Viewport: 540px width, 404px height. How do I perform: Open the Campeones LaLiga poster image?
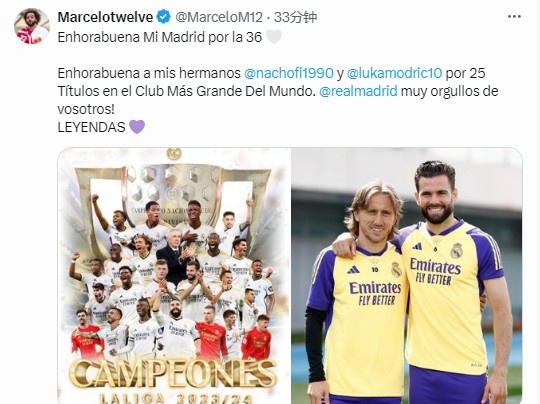(x=174, y=276)
